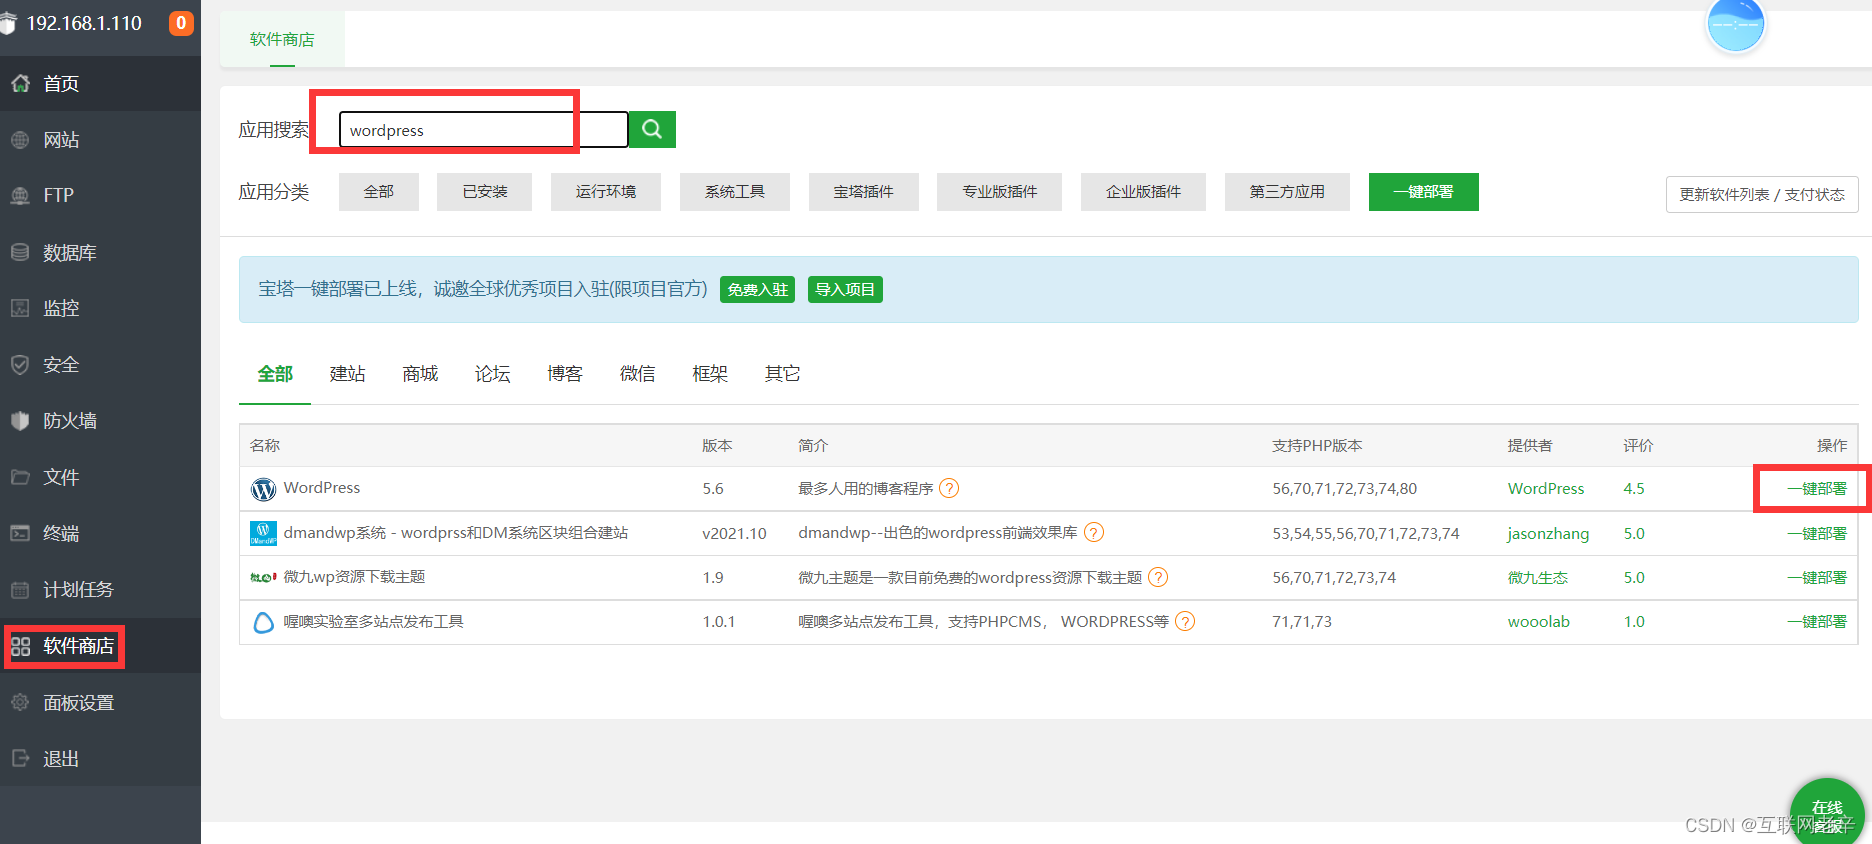Screen dimensions: 1872x844
Task: Click help icon beside 最多人用的博客程序
Action: pos(949,488)
